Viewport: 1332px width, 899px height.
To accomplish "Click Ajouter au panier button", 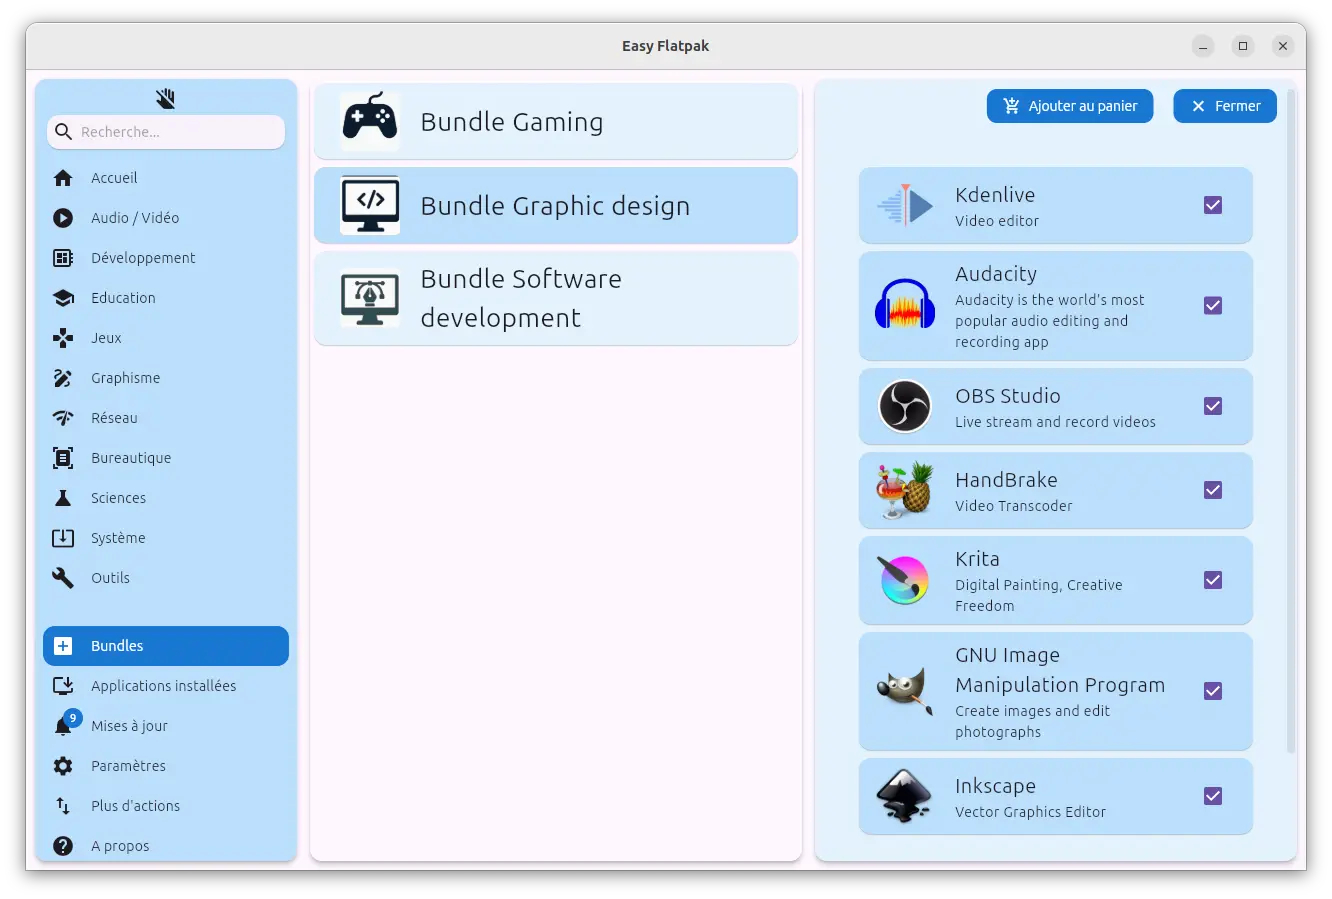I will [1070, 106].
